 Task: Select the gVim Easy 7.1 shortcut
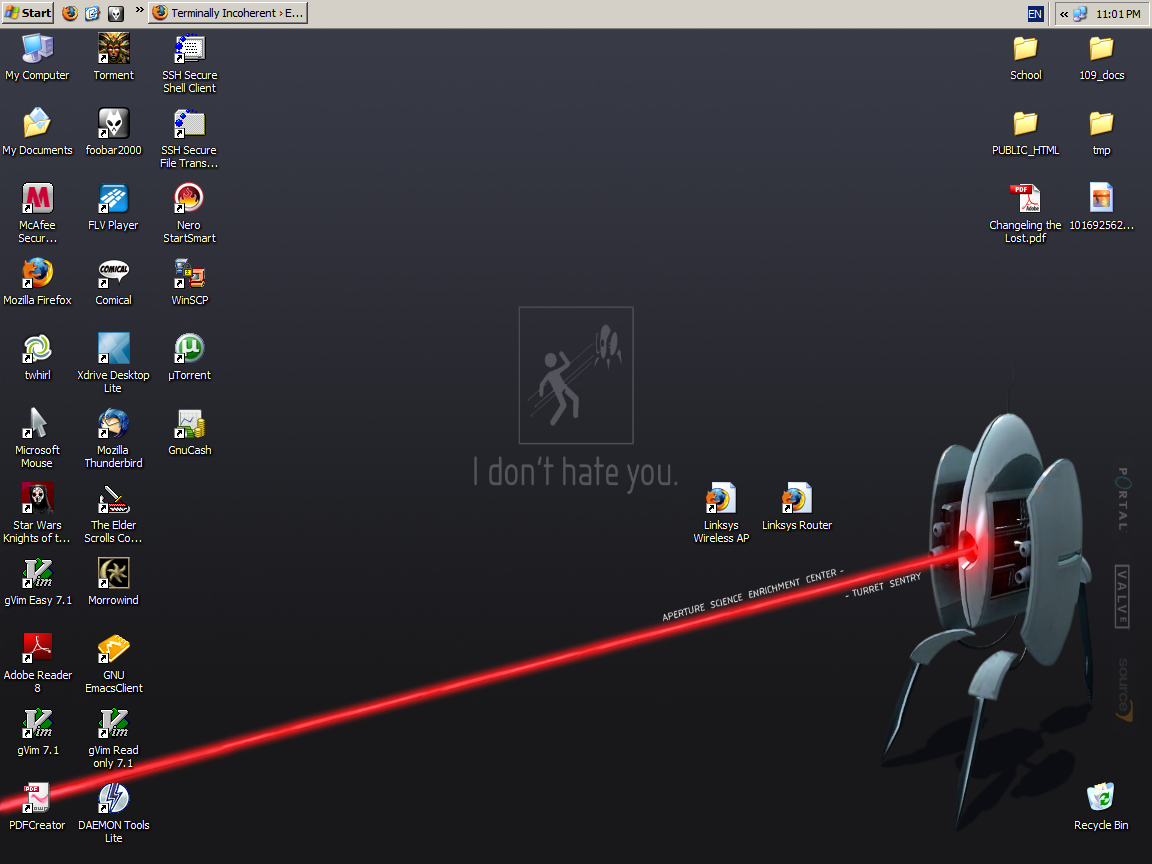38,574
